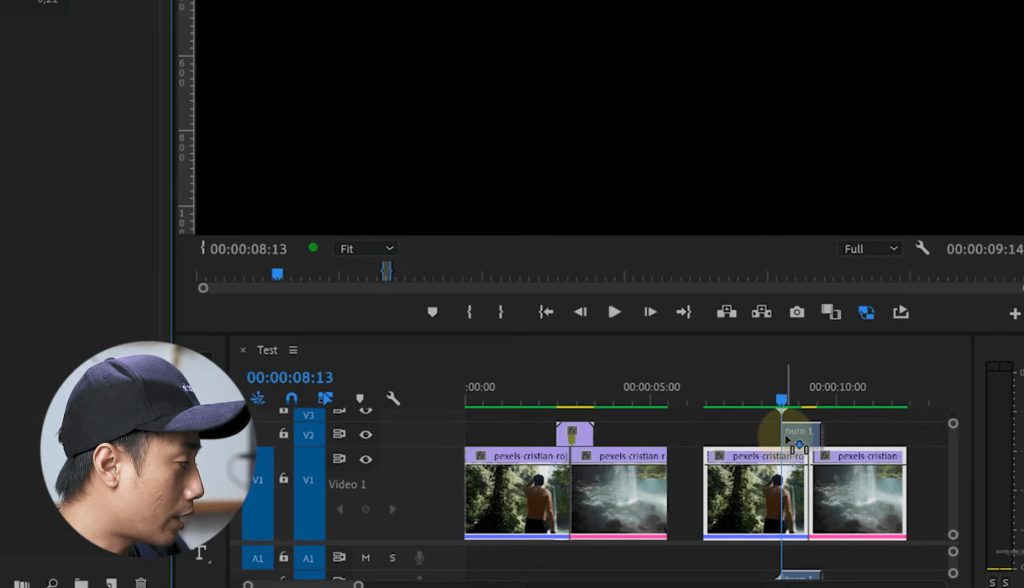The height and width of the screenshot is (588, 1024).
Task: Hide the V2 track output eye
Action: tap(366, 435)
